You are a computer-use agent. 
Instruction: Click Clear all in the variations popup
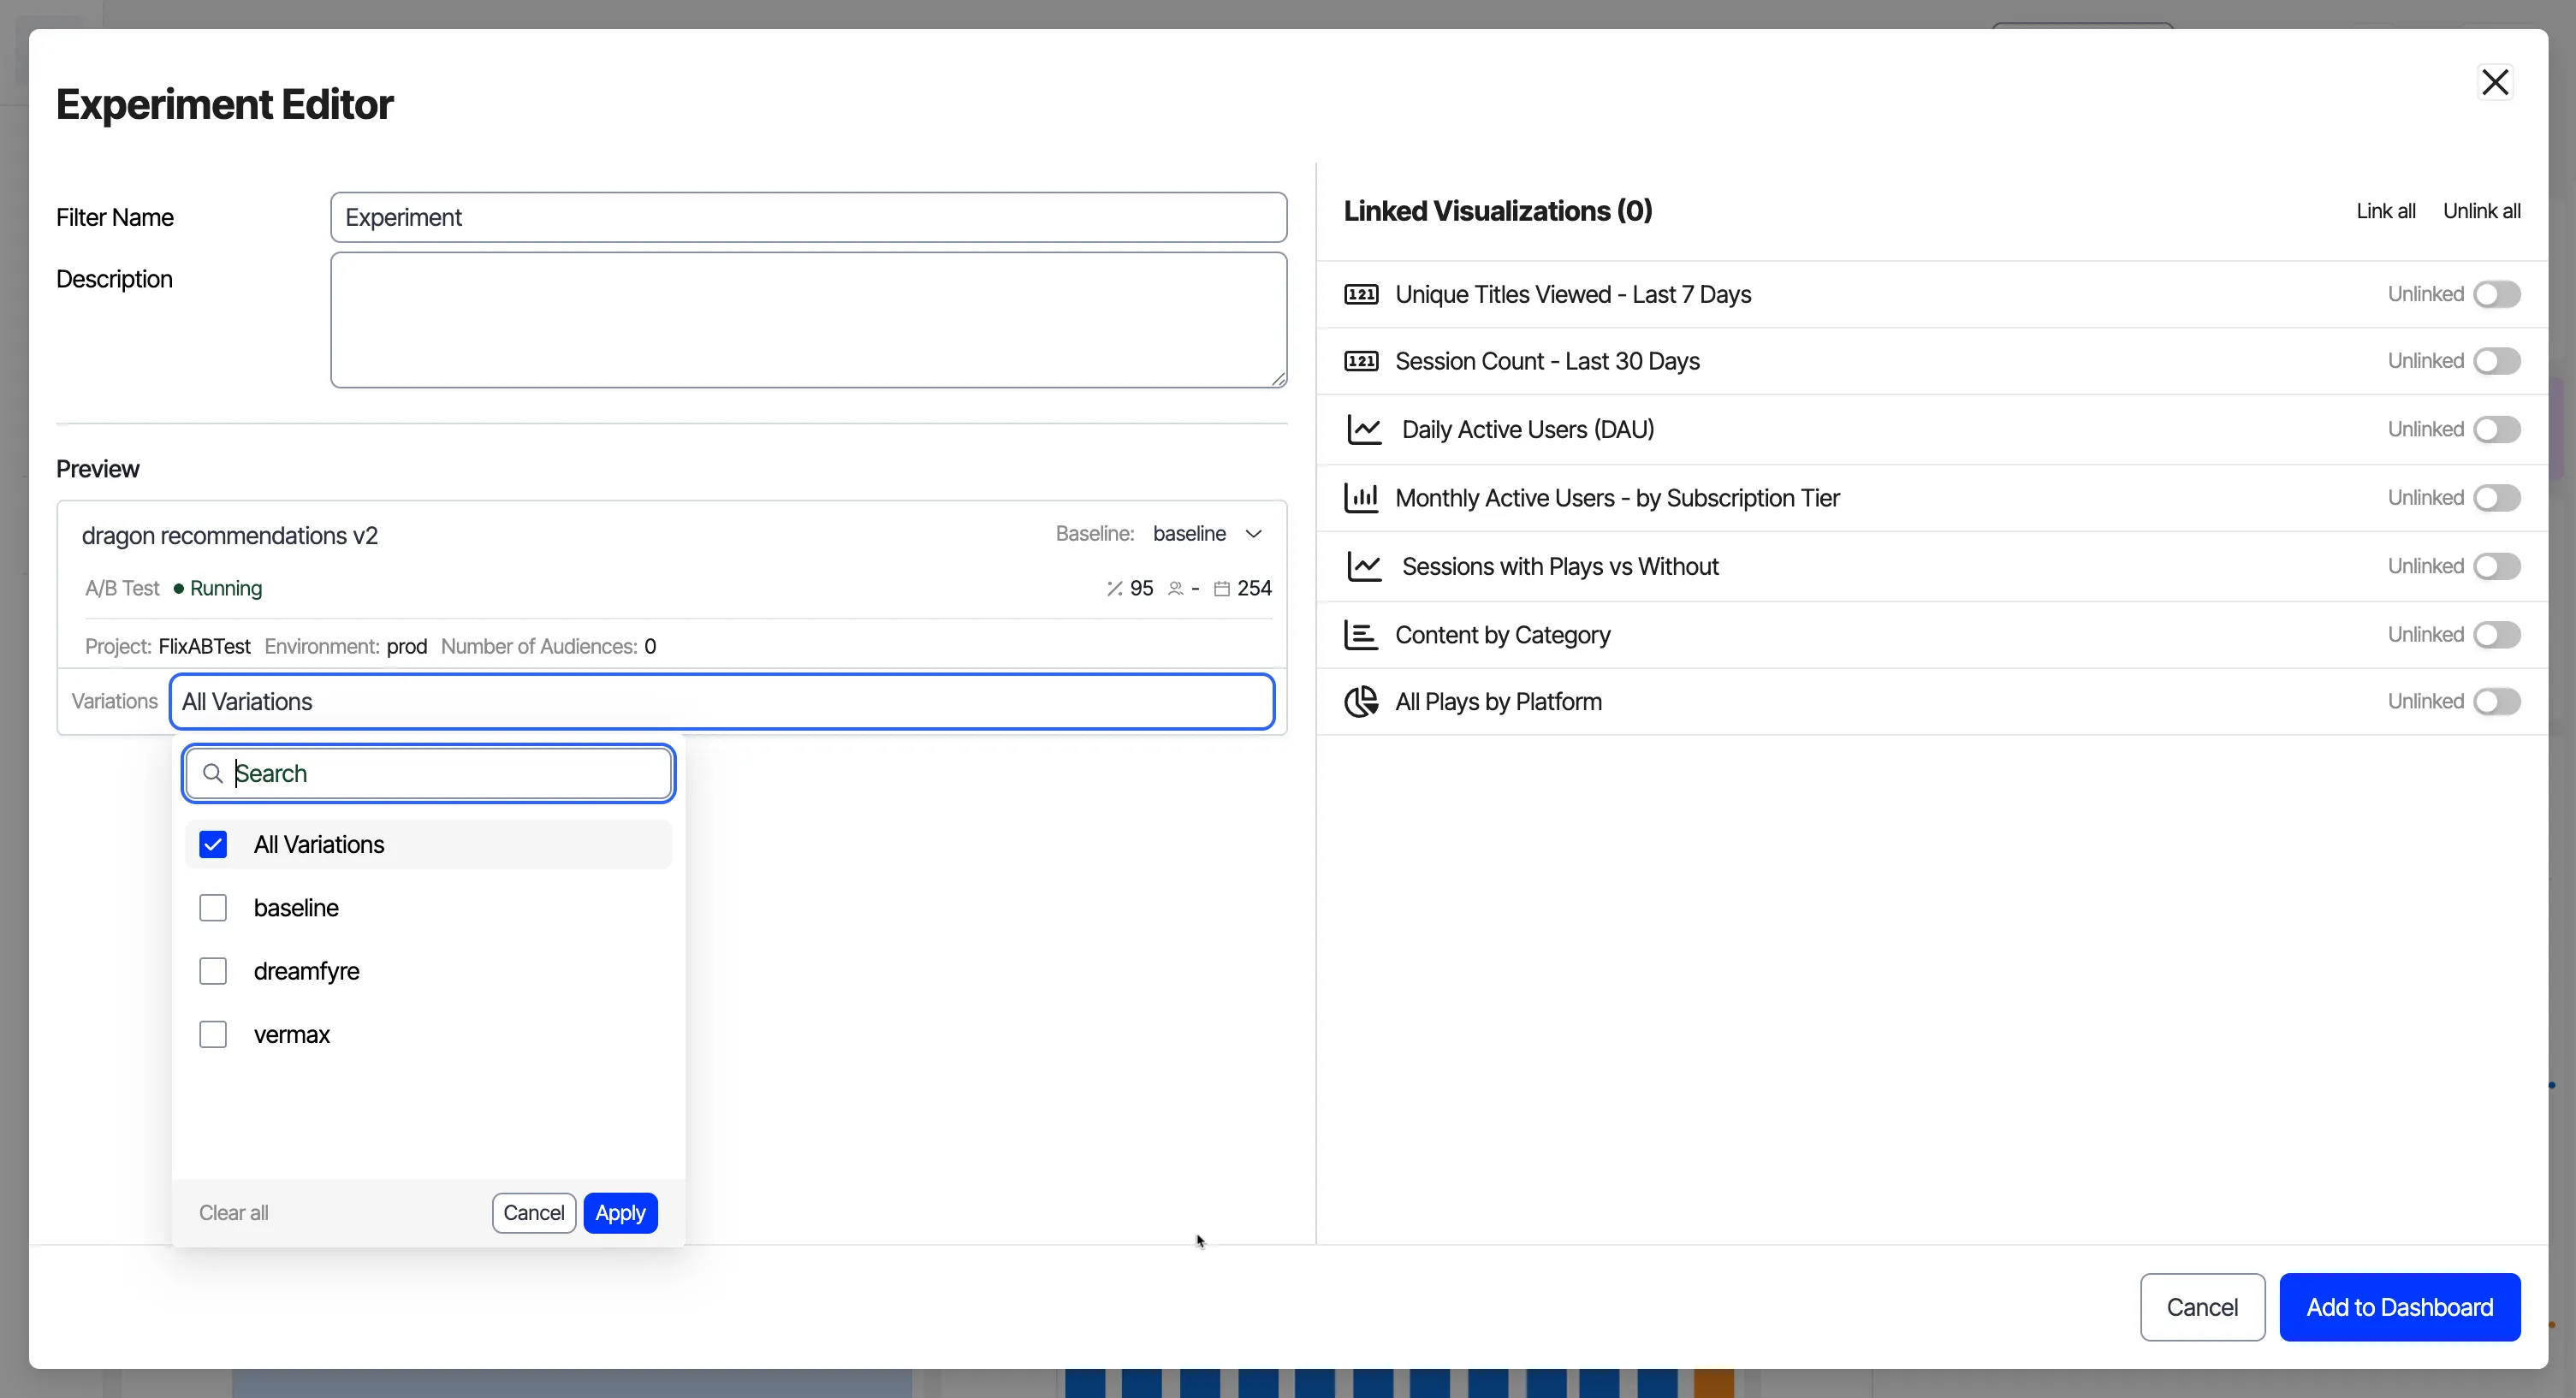234,1213
